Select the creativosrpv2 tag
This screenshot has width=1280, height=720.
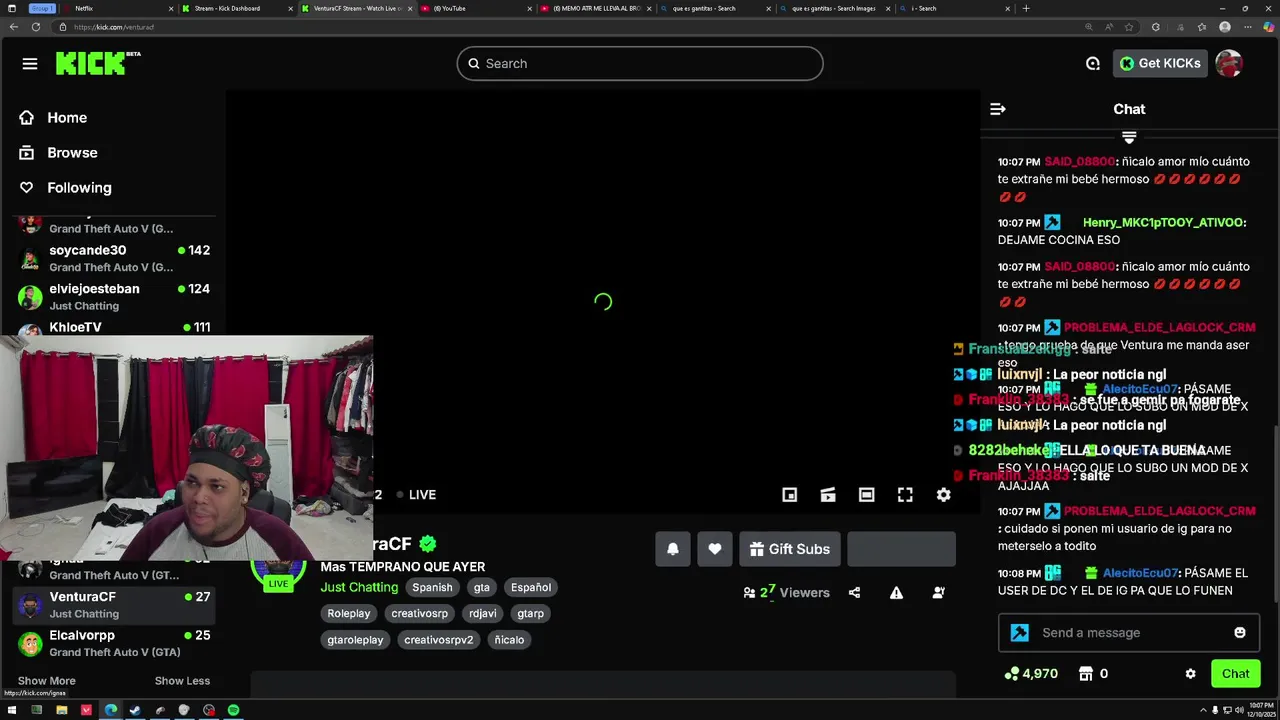[x=439, y=639]
